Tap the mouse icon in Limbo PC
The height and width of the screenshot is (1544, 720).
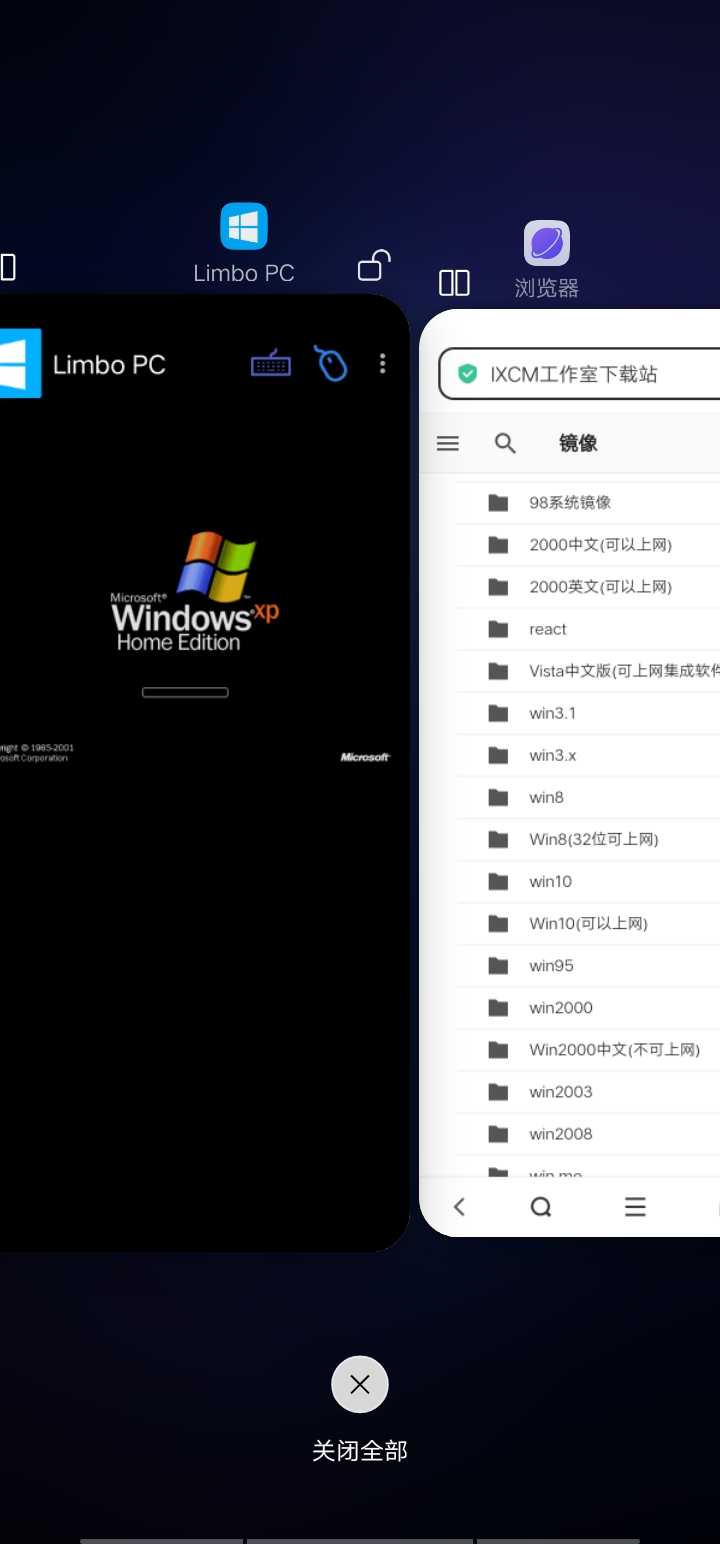click(x=331, y=364)
